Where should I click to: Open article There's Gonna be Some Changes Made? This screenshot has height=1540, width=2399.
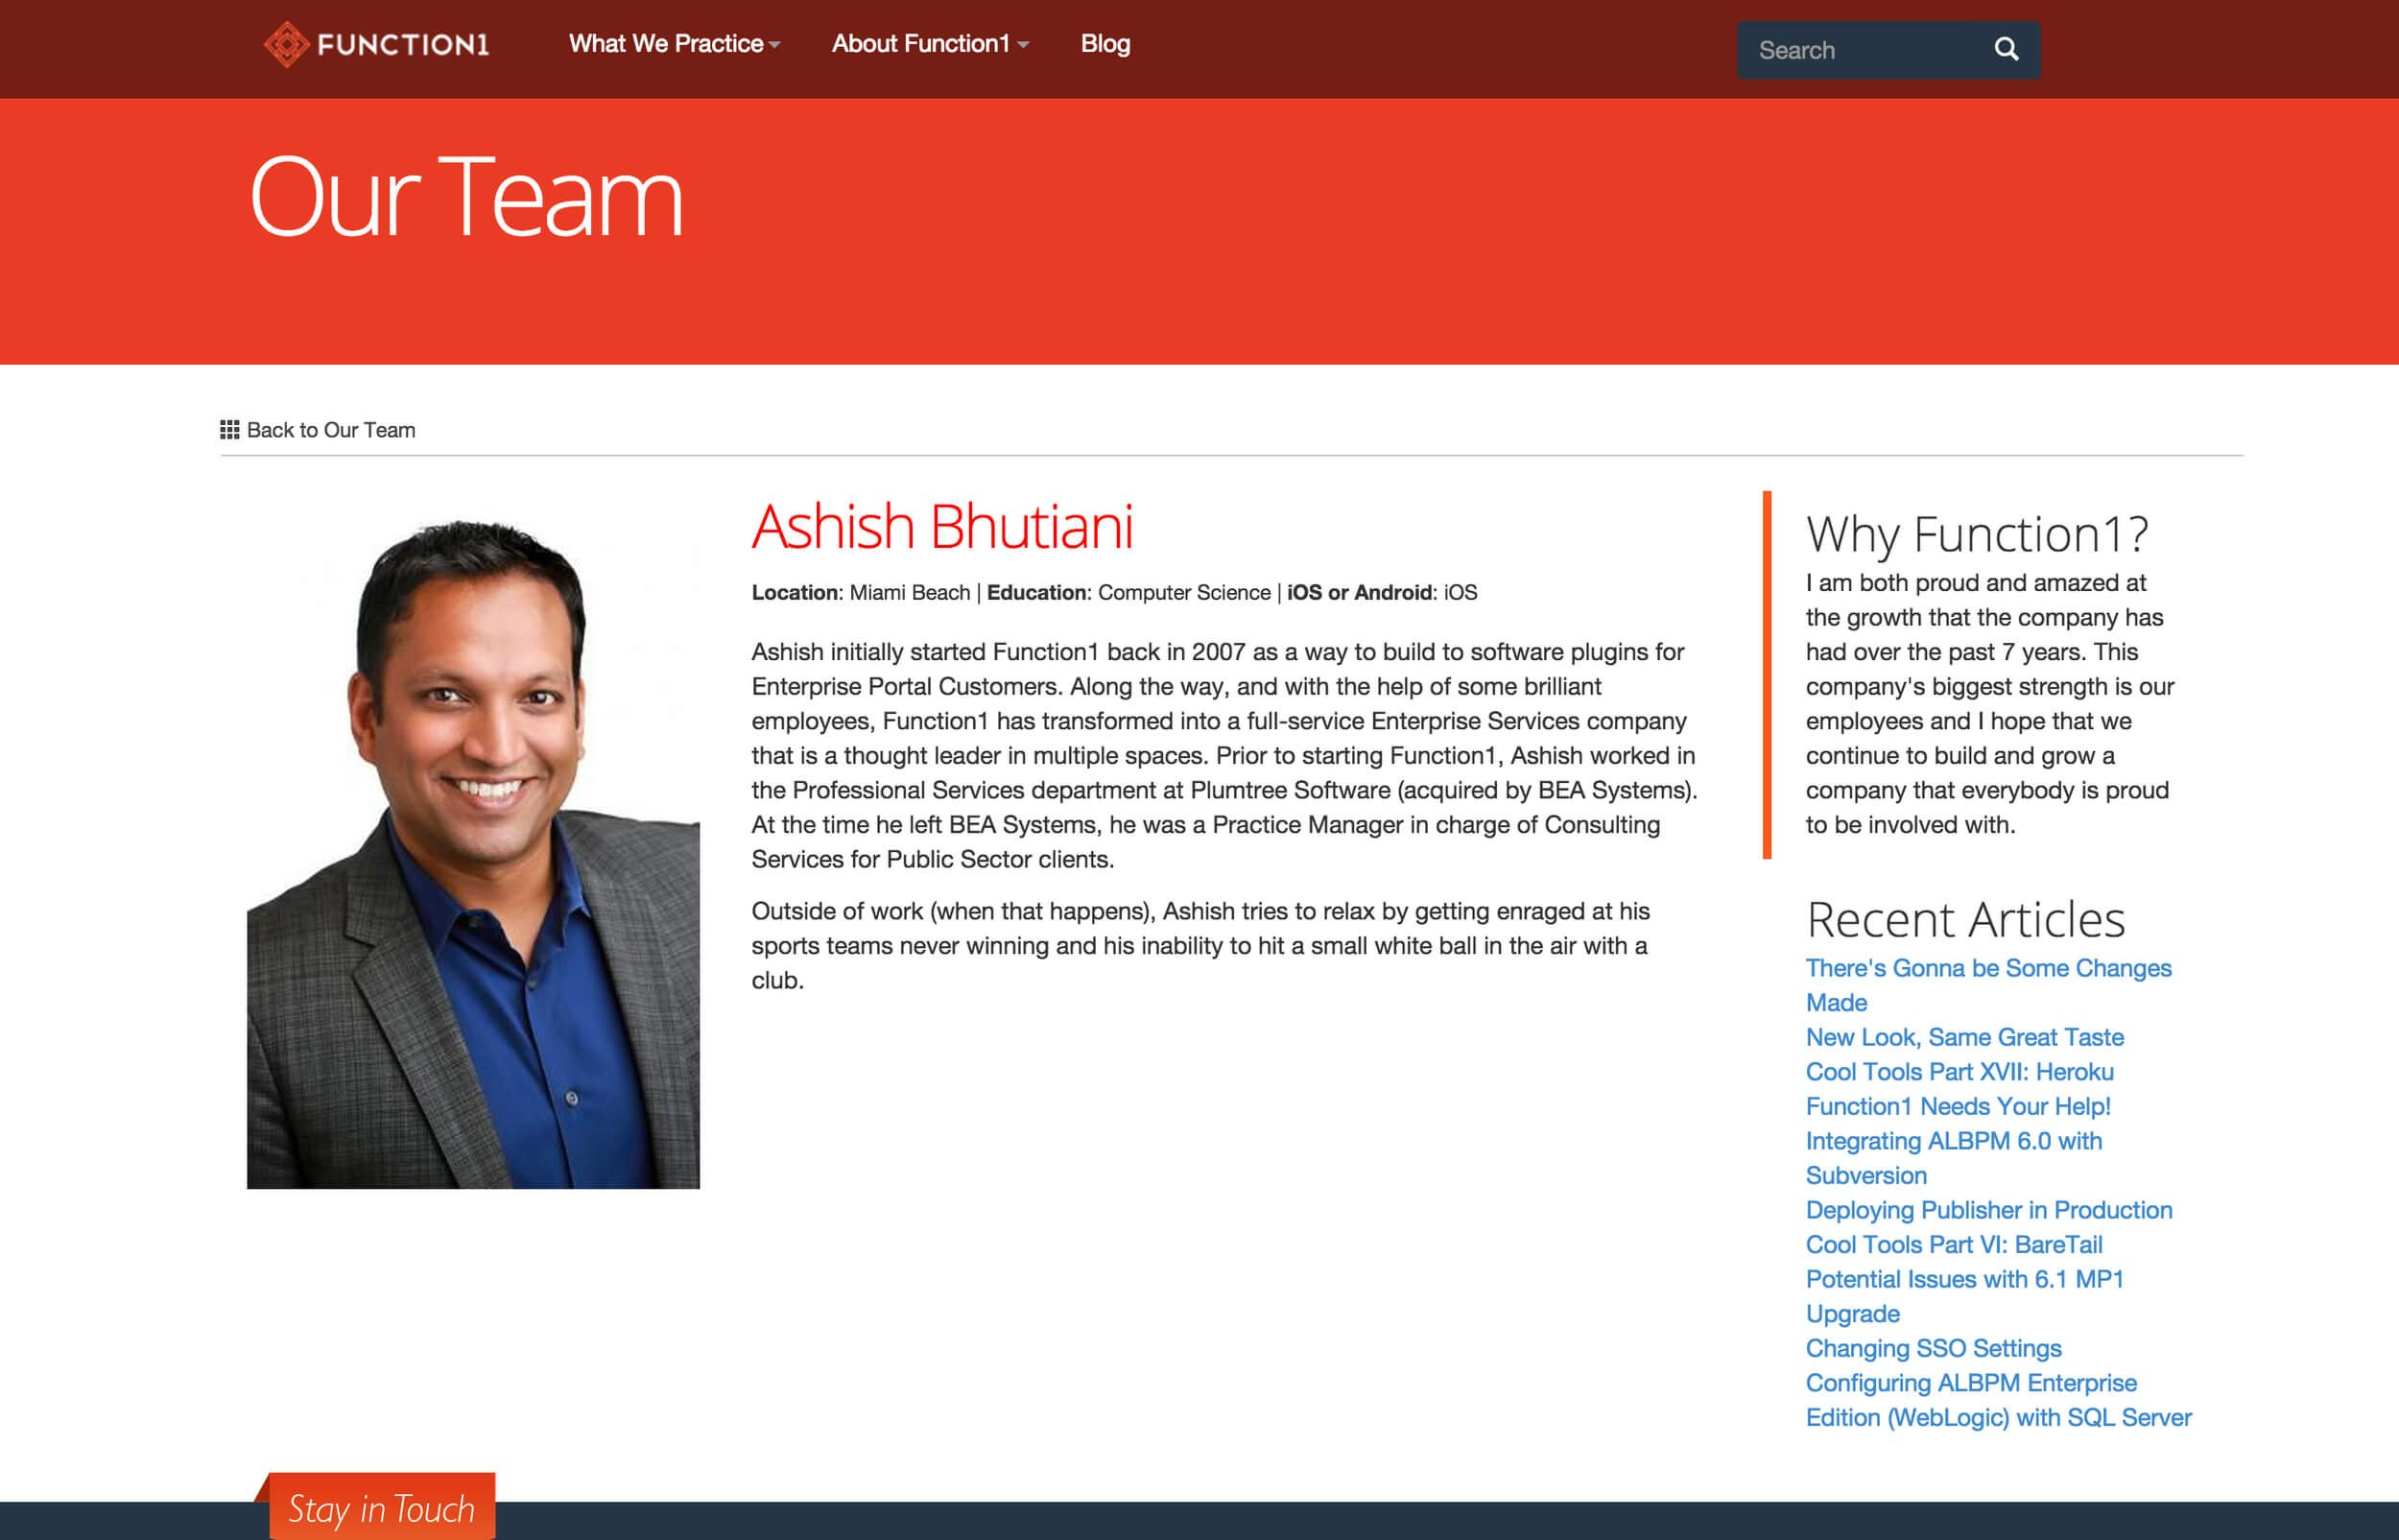(1988, 985)
